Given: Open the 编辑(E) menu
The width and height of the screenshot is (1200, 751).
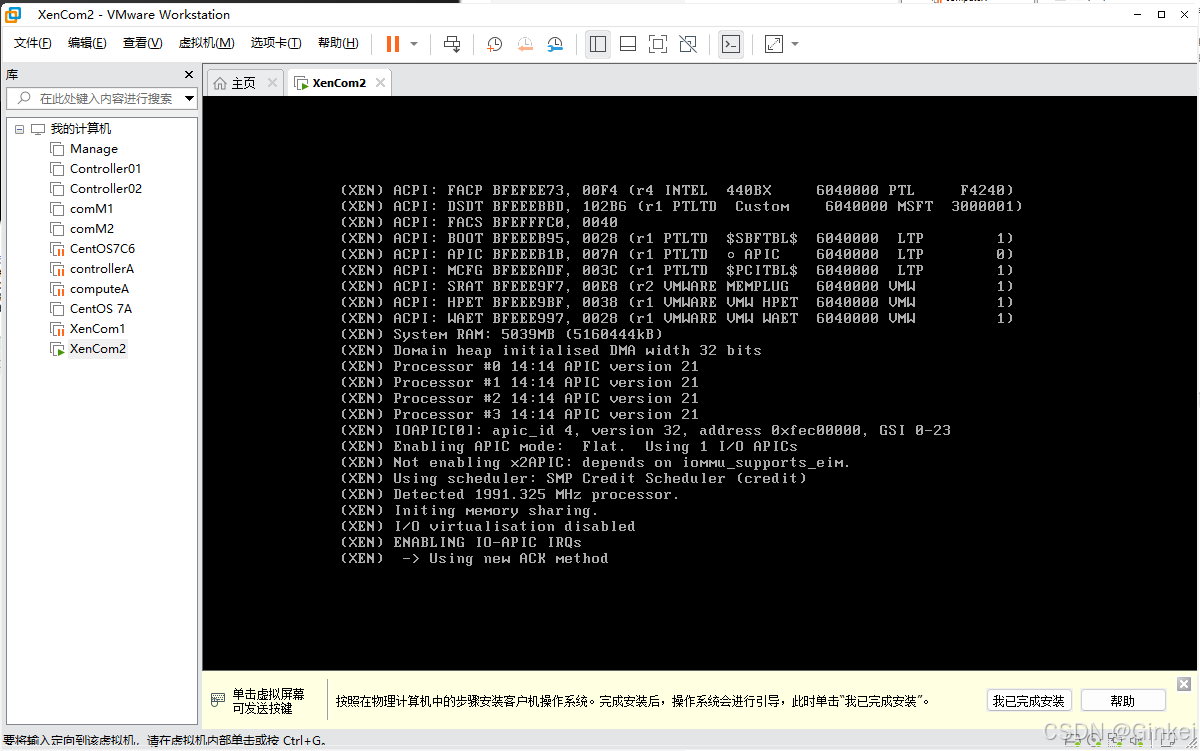Looking at the screenshot, I should point(87,43).
